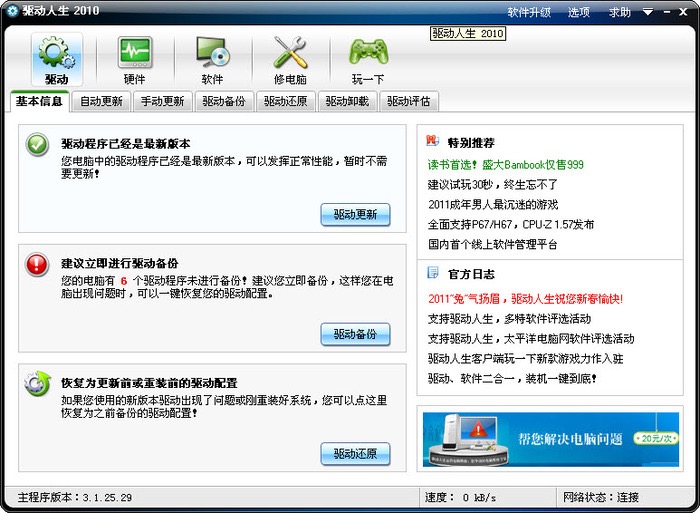Screen dimensions: 700x513
Task: Open link 驱动、软件二合一,装机一键到底
Action: pyautogui.click(x=512, y=379)
